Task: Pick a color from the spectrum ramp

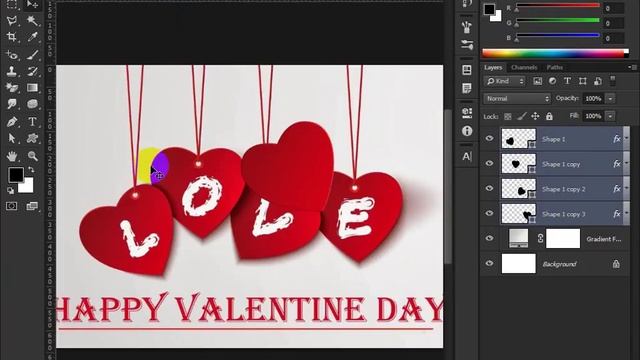Action: (555, 53)
